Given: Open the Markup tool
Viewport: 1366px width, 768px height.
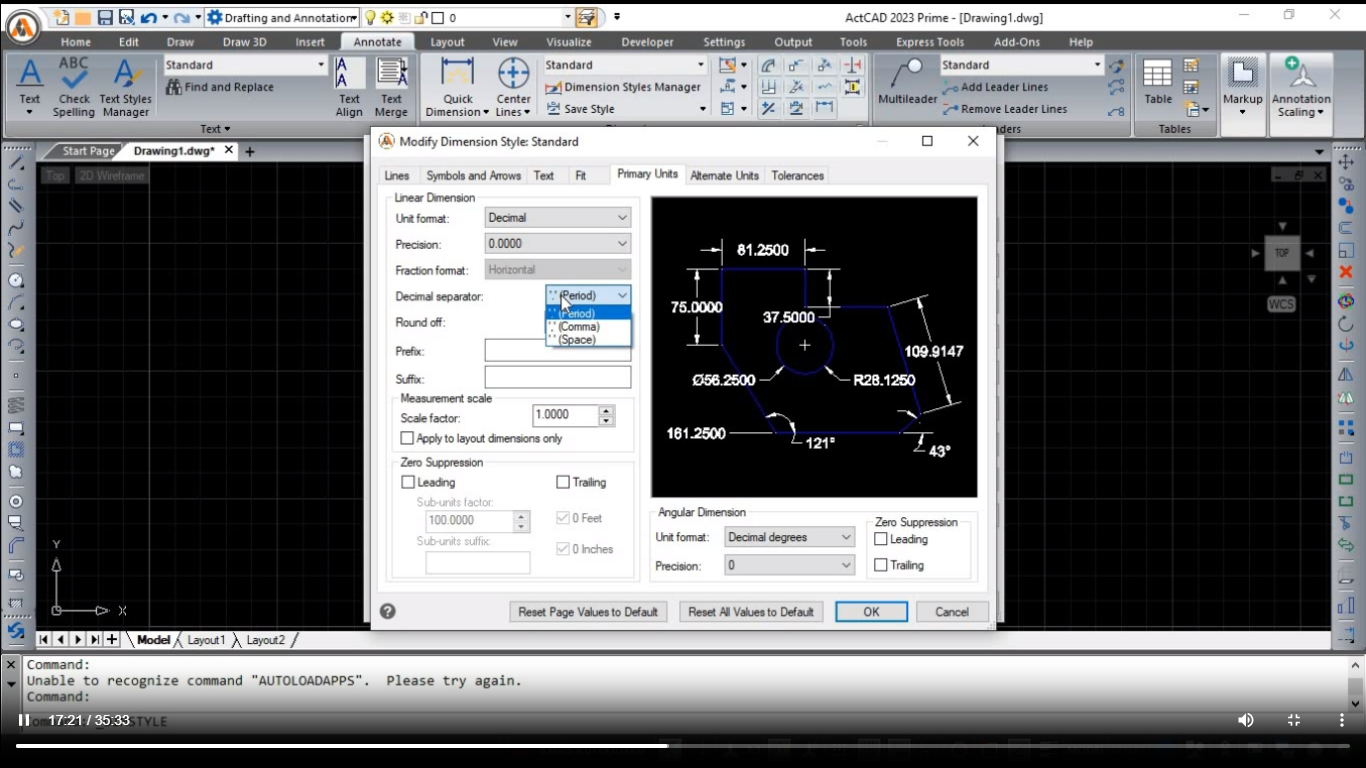Looking at the screenshot, I should (x=1243, y=86).
